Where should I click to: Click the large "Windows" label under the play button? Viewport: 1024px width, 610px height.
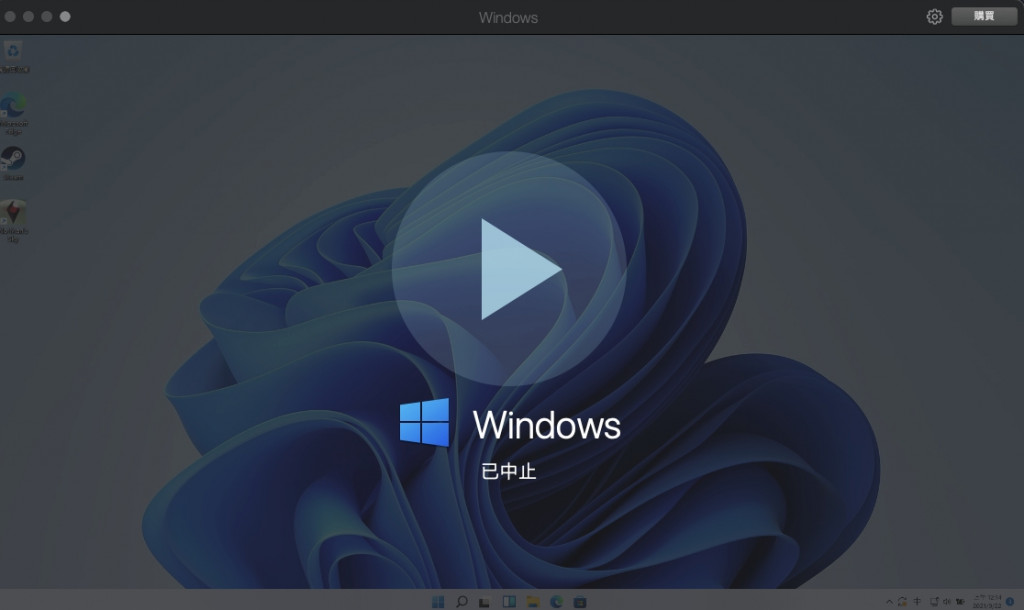click(x=547, y=425)
